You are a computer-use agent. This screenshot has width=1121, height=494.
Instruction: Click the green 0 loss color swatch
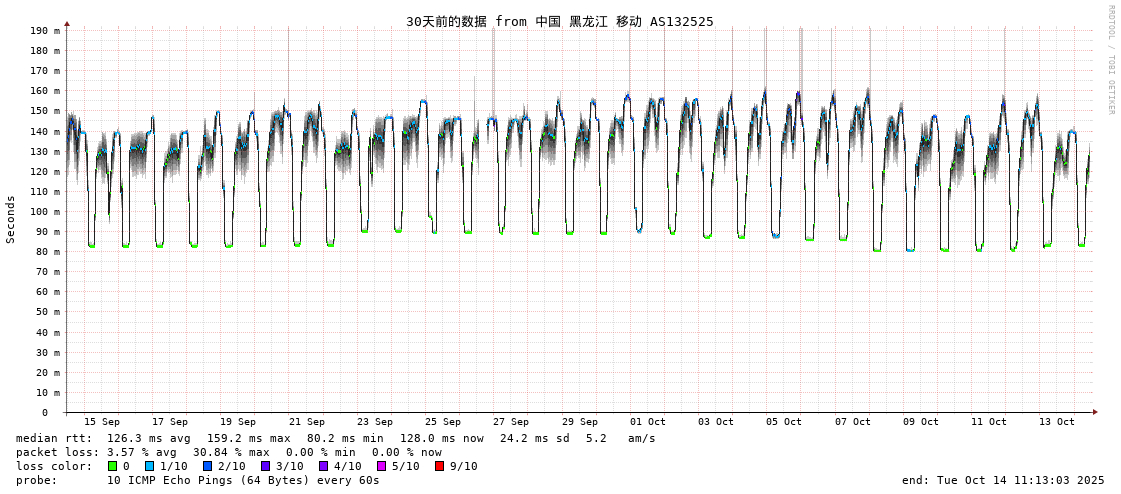click(112, 466)
